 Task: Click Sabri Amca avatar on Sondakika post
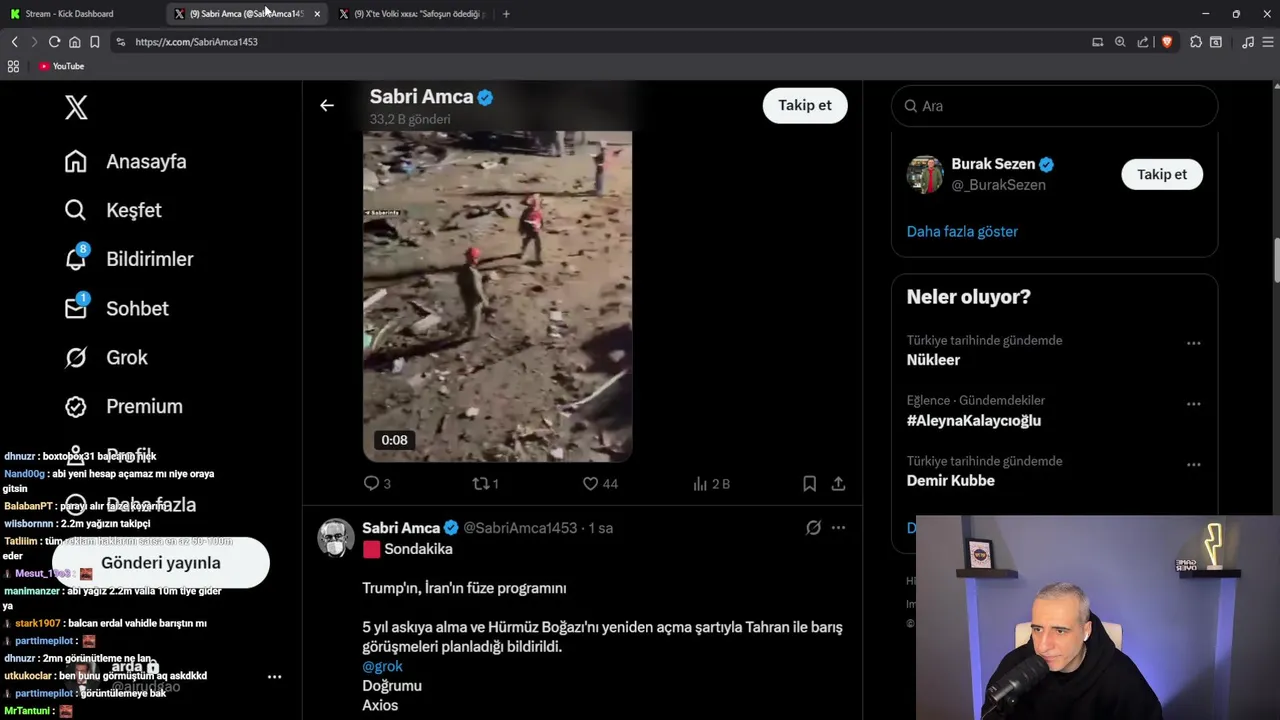(x=335, y=537)
